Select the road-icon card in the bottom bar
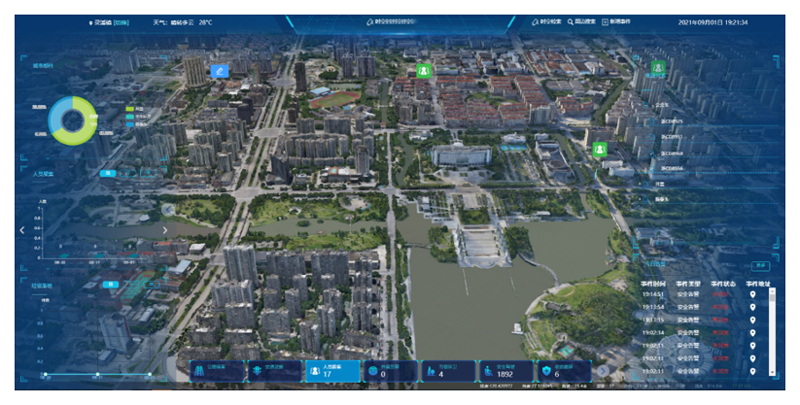The height and width of the screenshot is (405, 800). click(217, 371)
